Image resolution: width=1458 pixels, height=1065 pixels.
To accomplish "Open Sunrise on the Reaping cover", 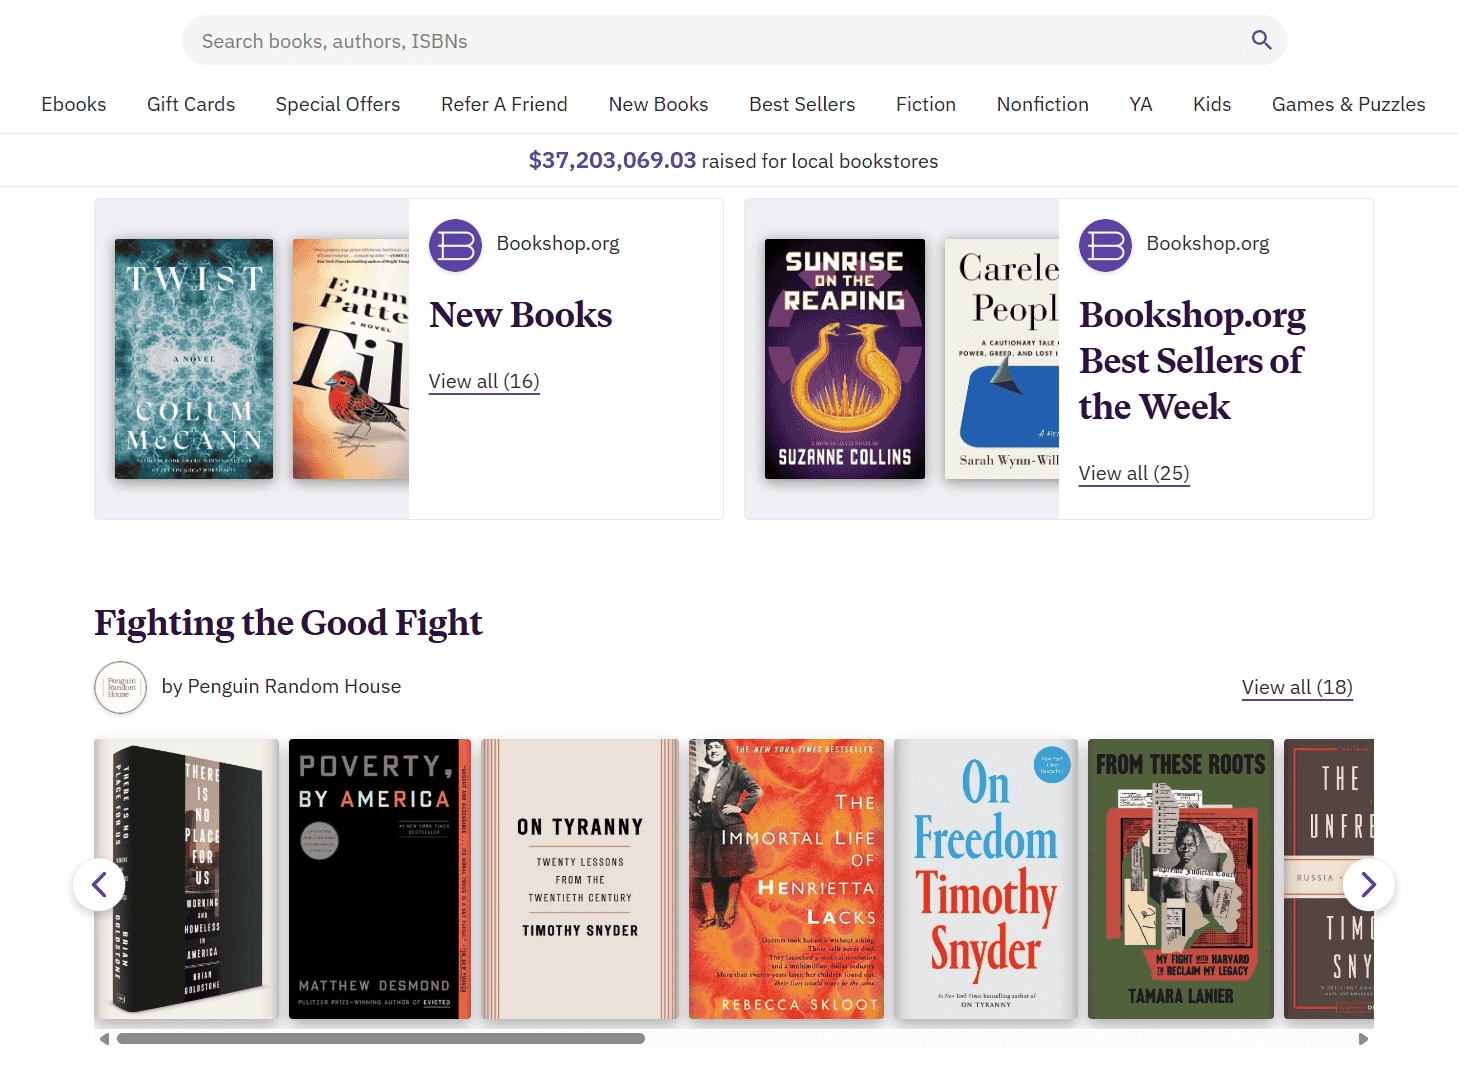I will click(x=844, y=358).
